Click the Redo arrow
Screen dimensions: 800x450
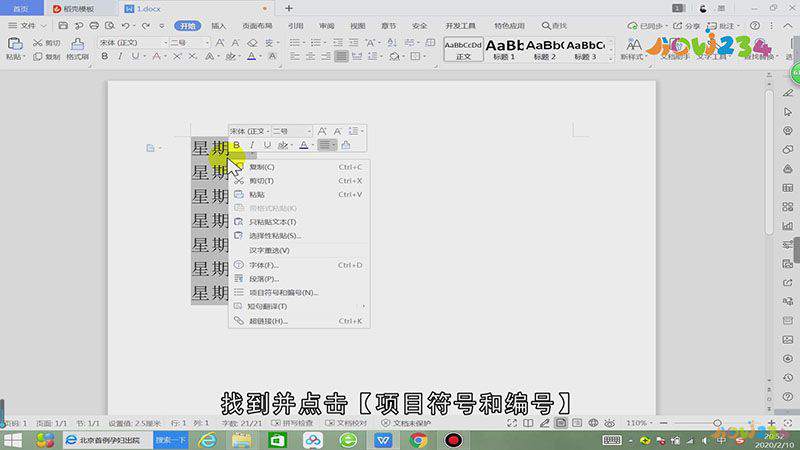pos(146,25)
